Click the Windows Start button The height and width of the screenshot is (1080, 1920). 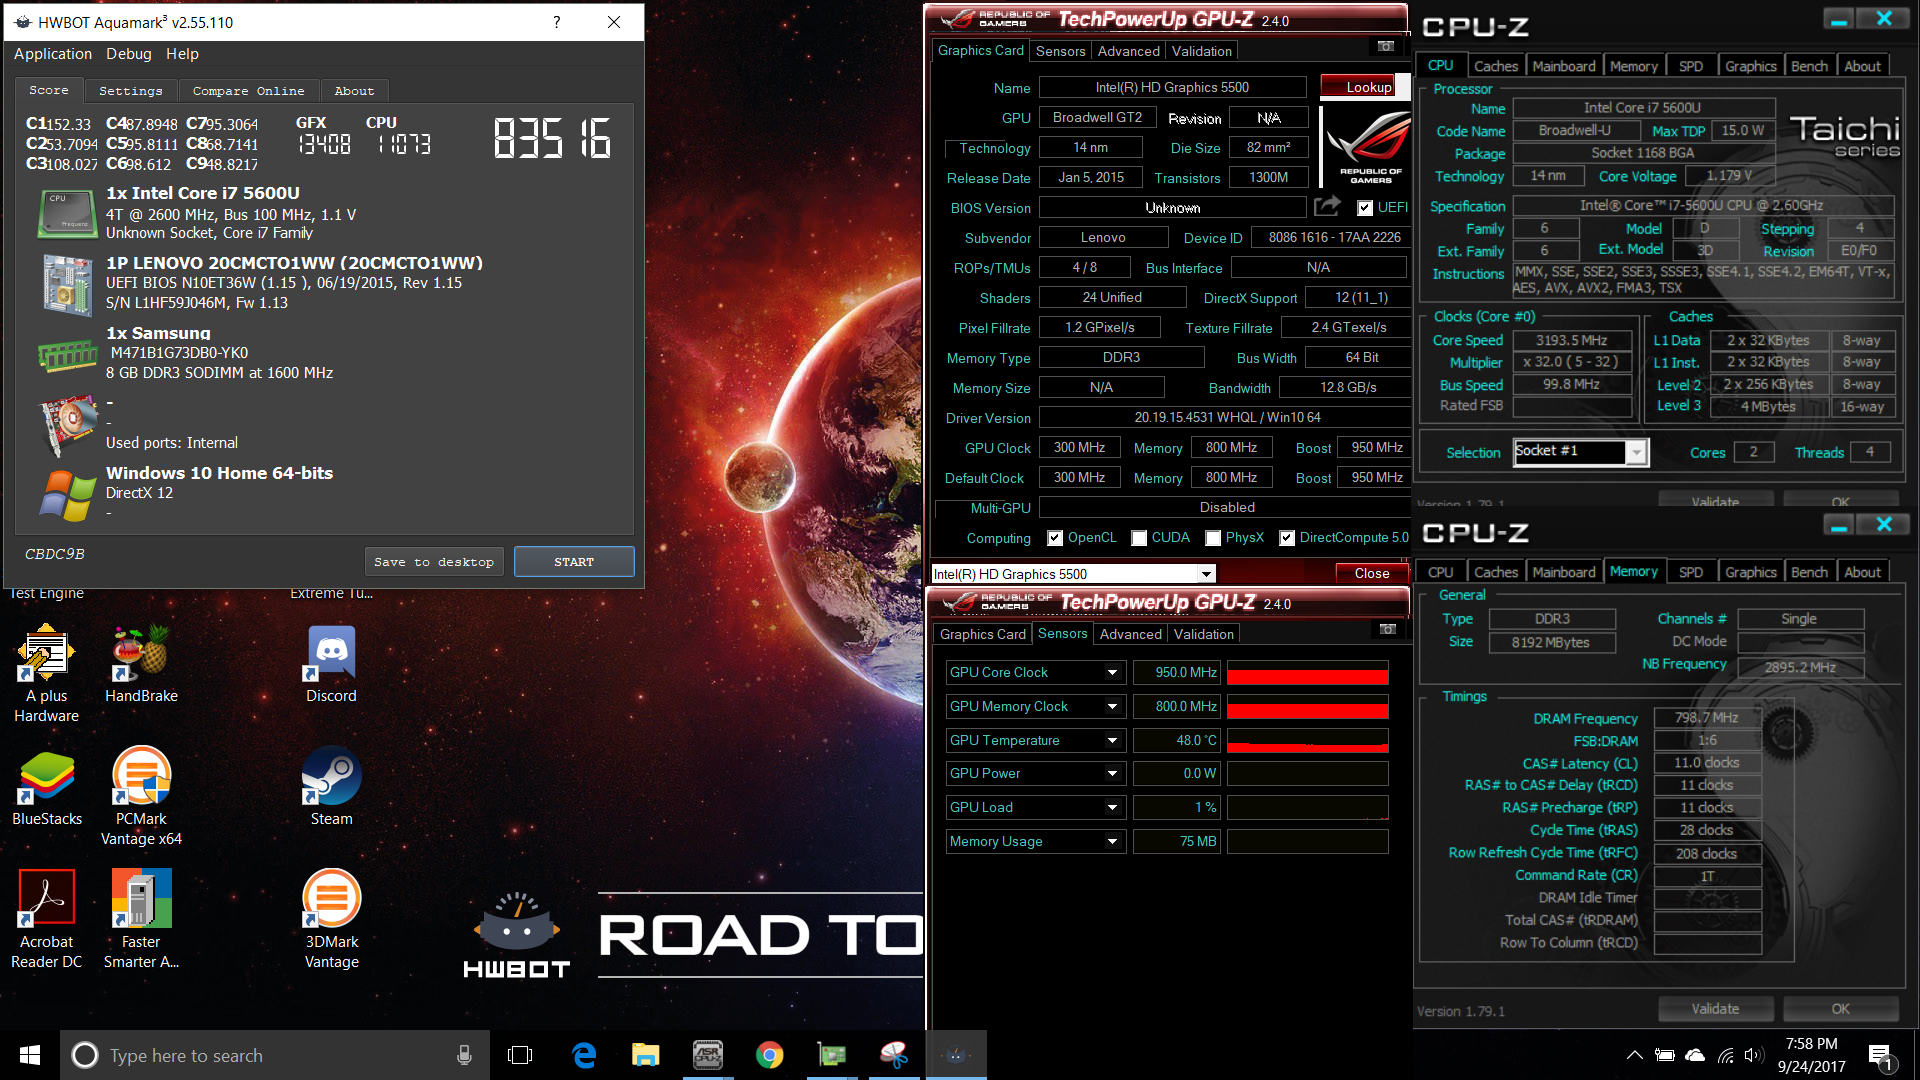coord(30,1055)
